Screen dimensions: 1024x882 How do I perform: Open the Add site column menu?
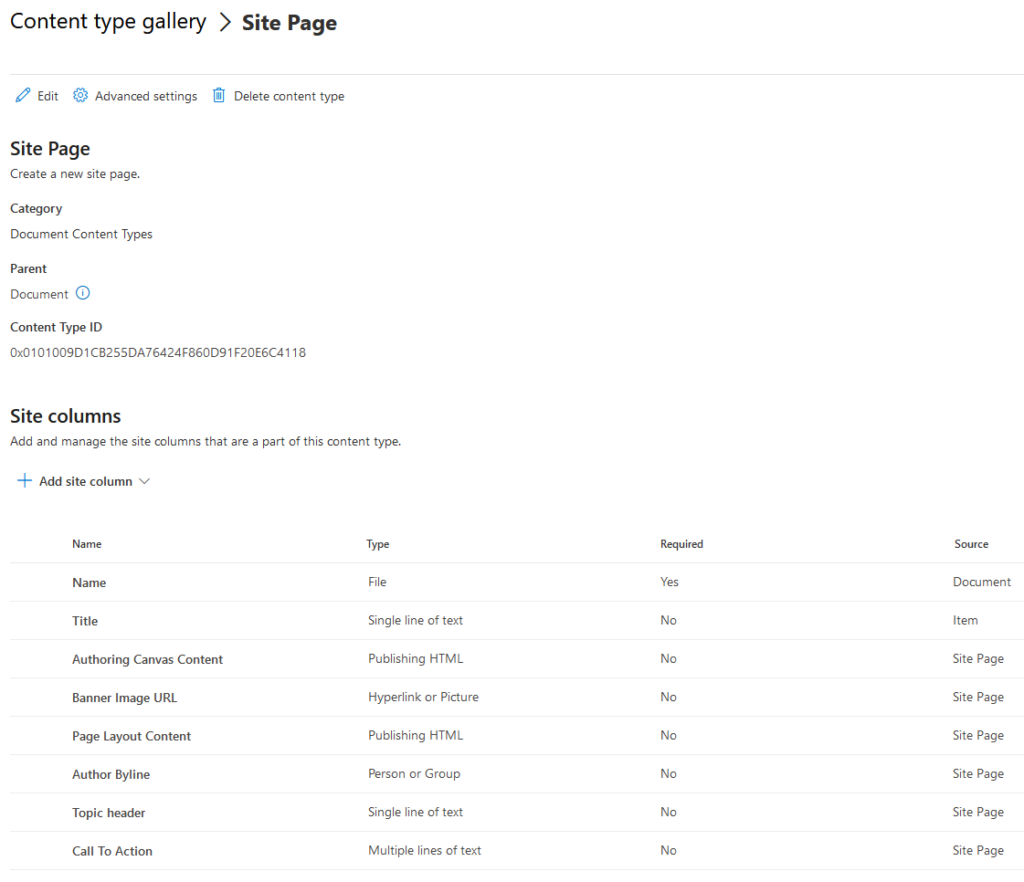tap(85, 481)
